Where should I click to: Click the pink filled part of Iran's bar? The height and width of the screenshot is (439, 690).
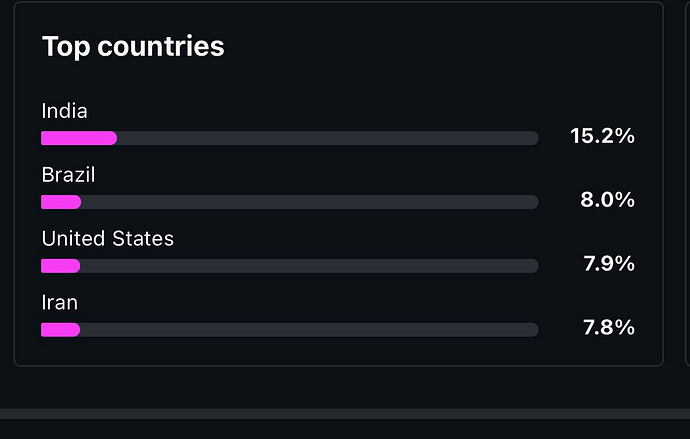click(60, 329)
